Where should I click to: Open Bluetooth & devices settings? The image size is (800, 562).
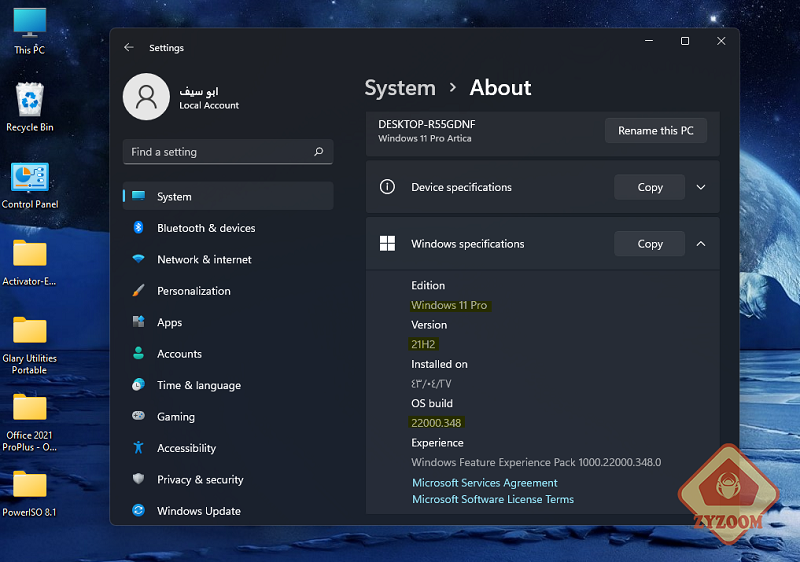click(x=228, y=228)
